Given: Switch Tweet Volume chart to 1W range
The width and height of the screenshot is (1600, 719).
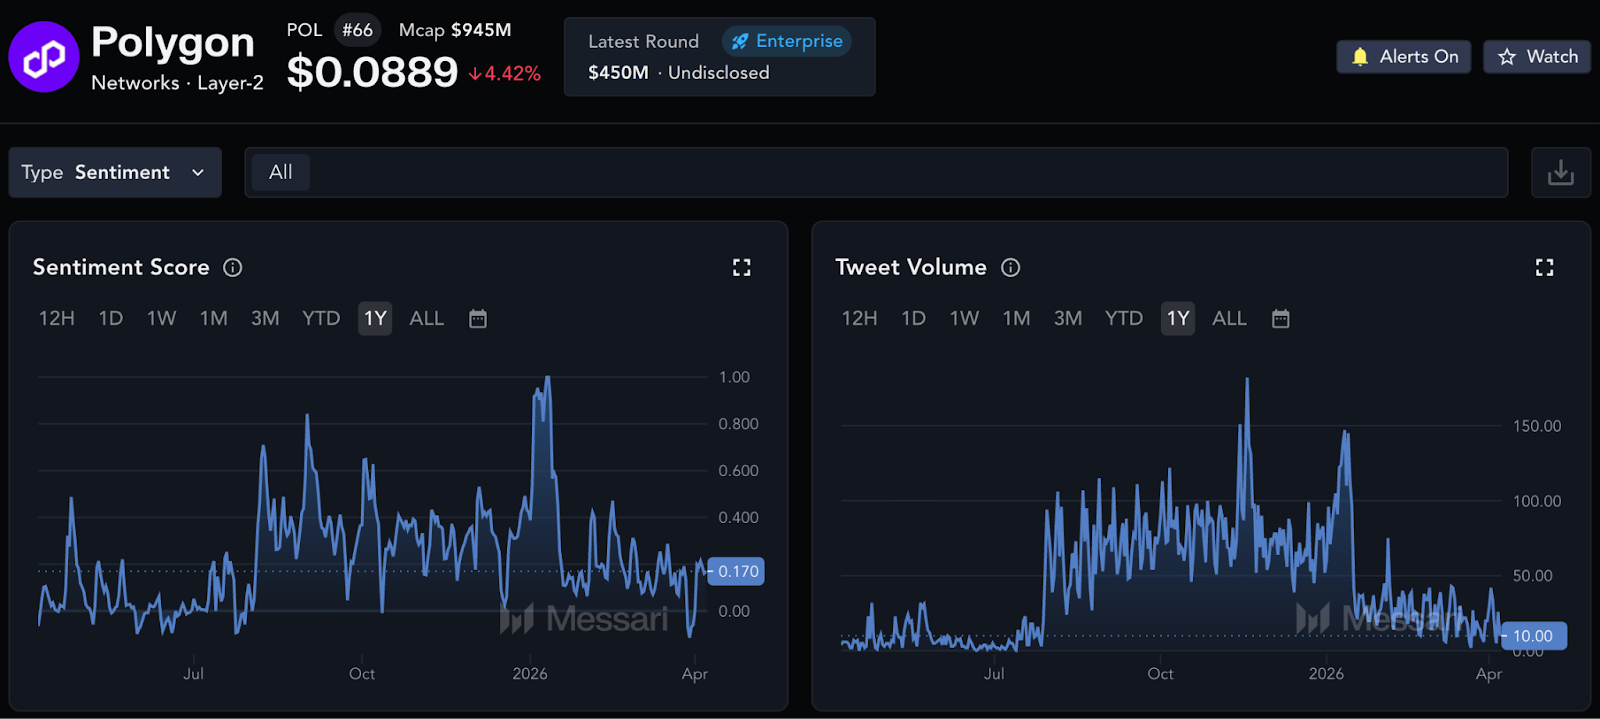Looking at the screenshot, I should pyautogui.click(x=964, y=319).
